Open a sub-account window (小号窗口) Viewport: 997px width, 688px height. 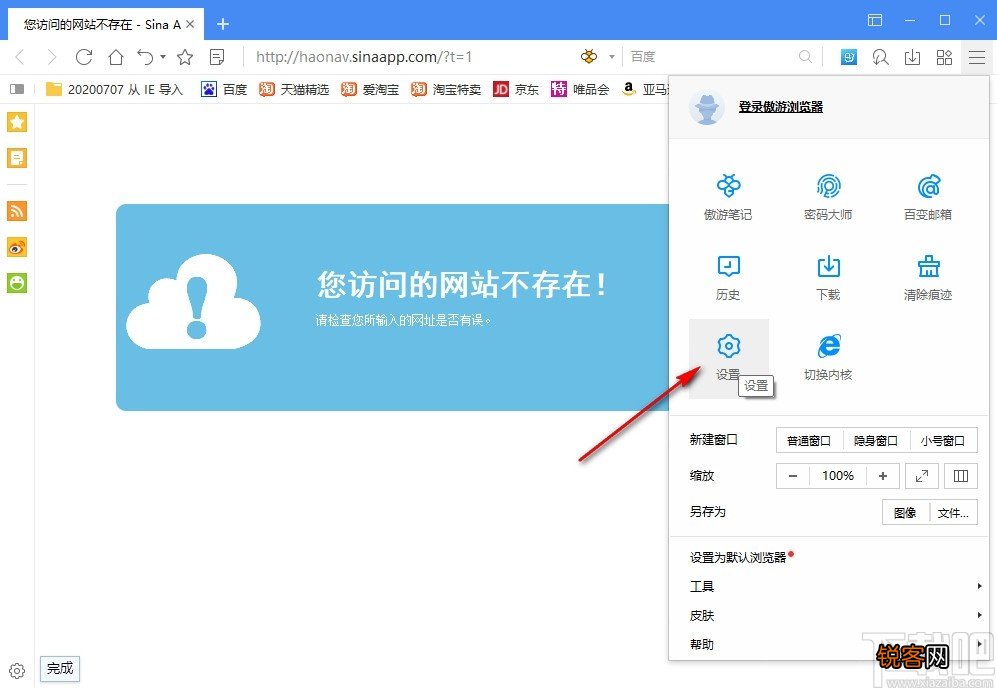tap(943, 440)
